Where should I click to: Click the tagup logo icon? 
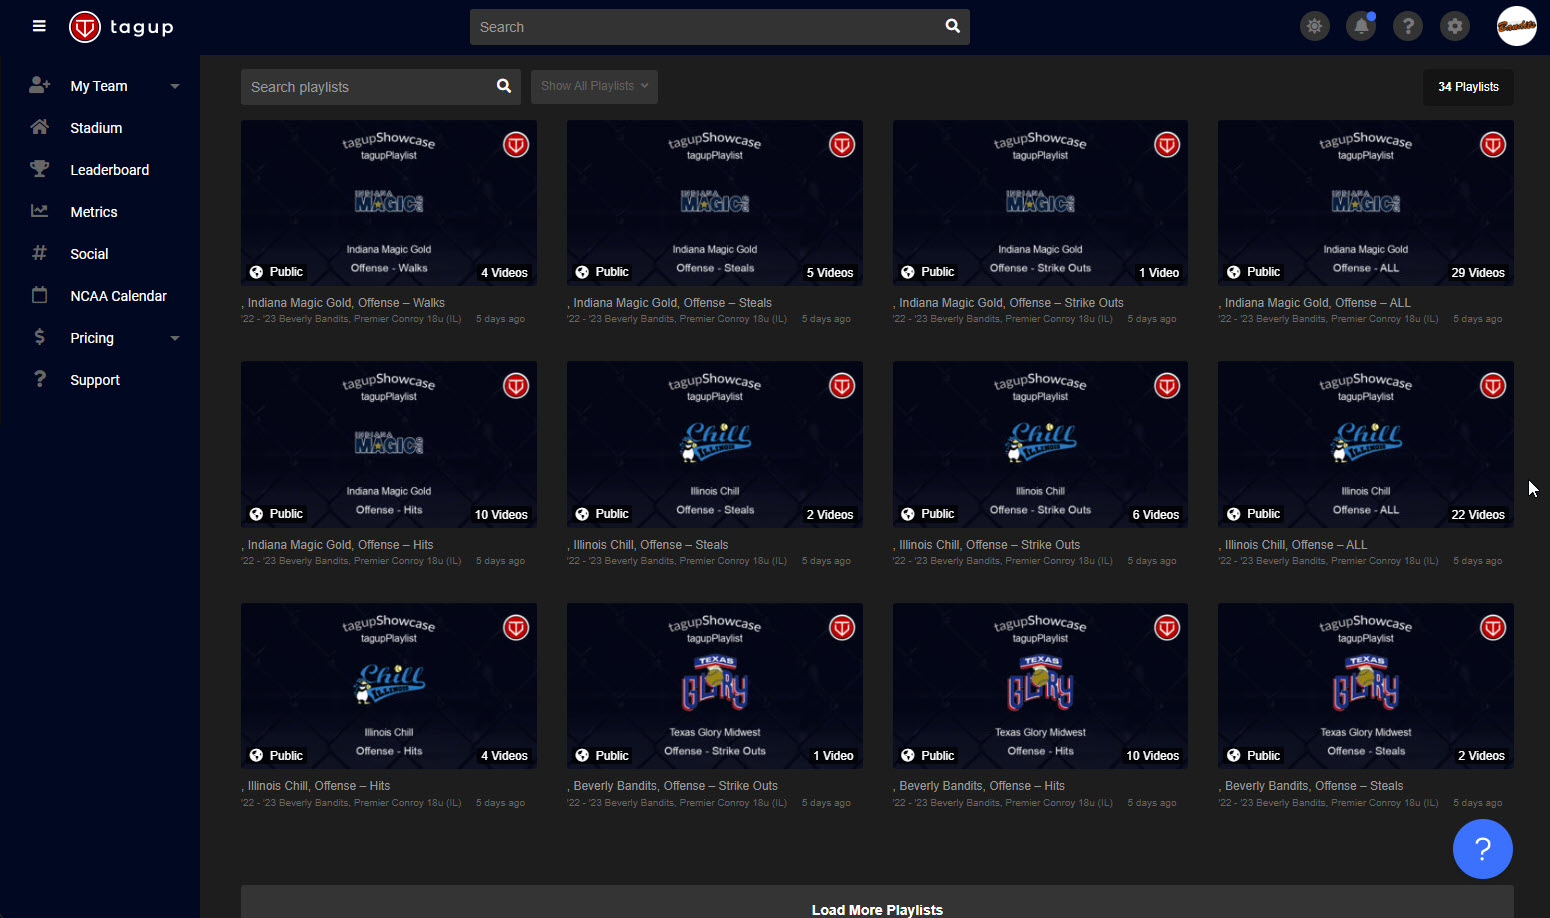pyautogui.click(x=85, y=27)
